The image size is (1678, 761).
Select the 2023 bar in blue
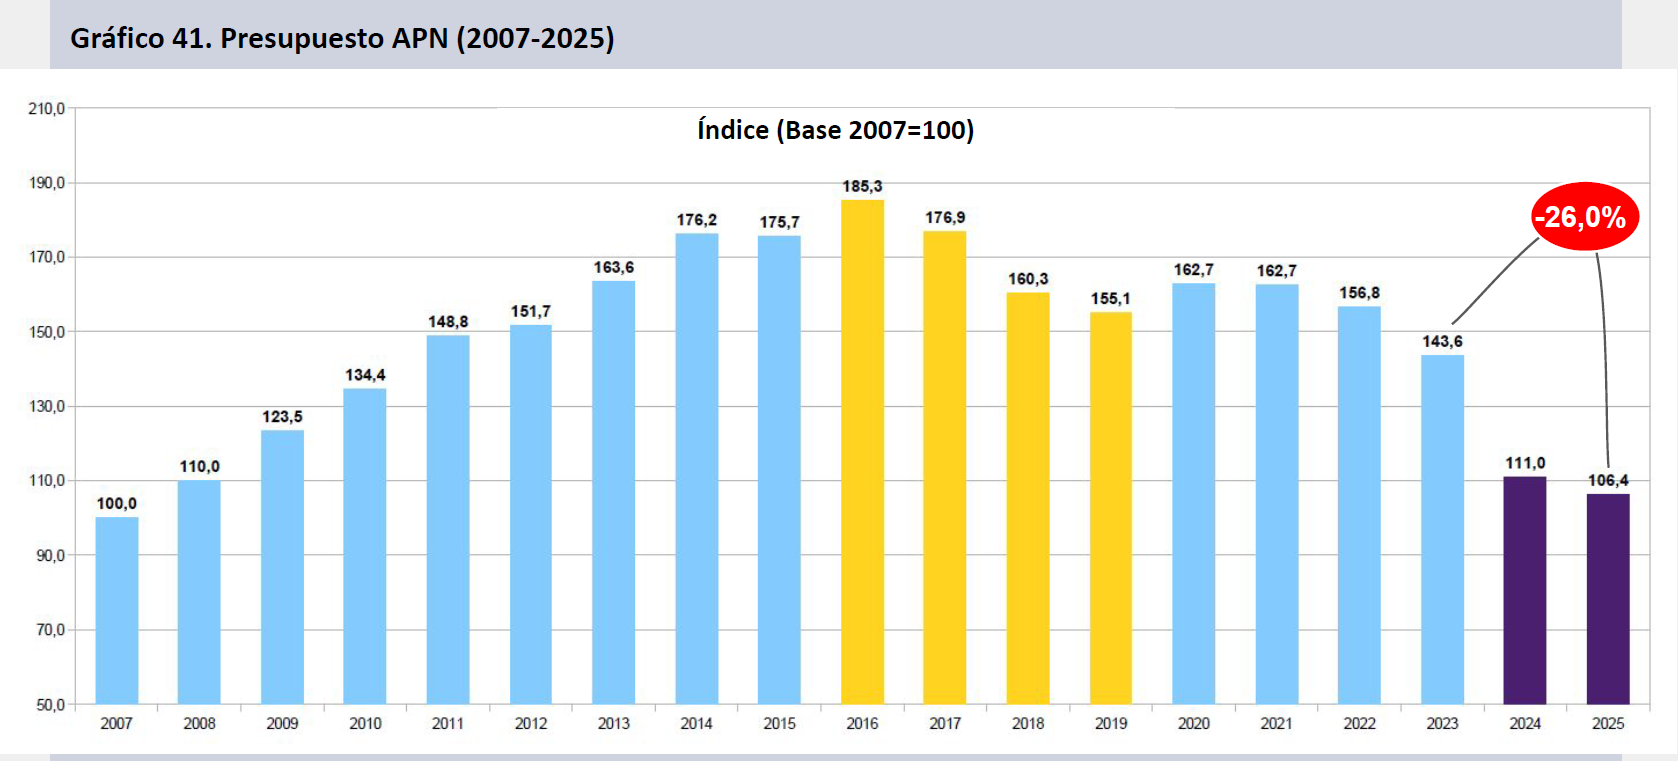1442,529
